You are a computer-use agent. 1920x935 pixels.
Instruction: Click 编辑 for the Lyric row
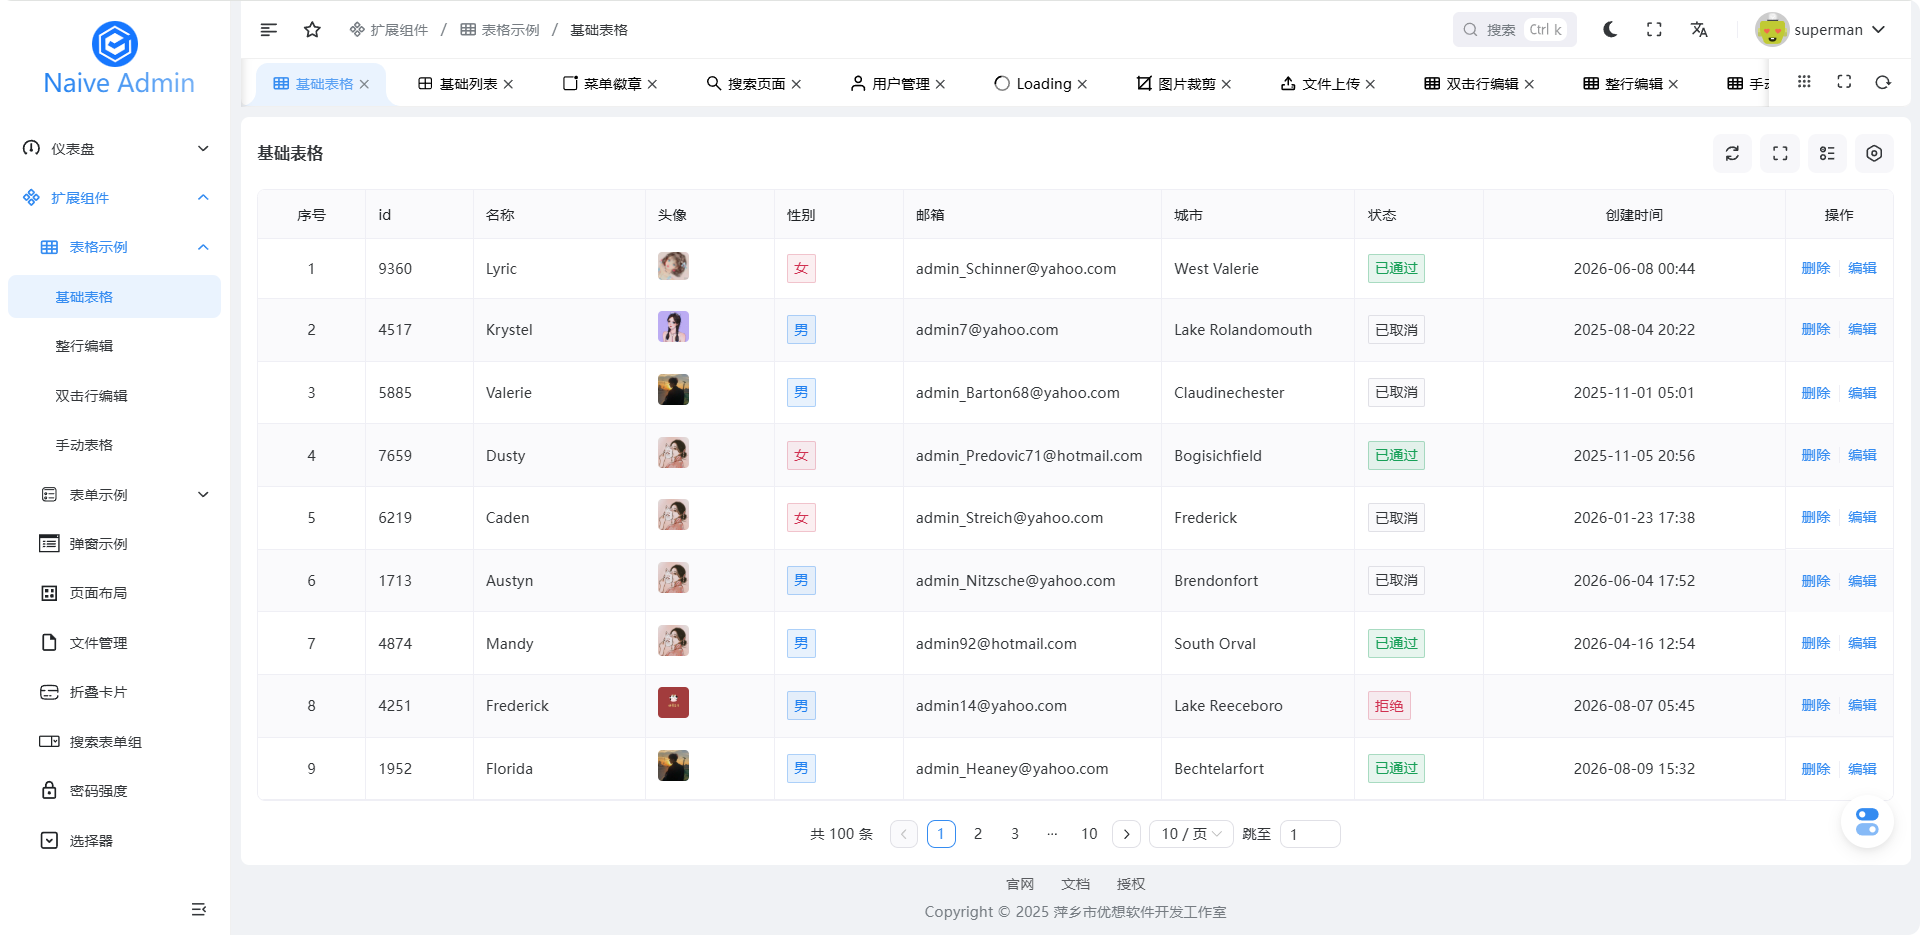click(1862, 268)
